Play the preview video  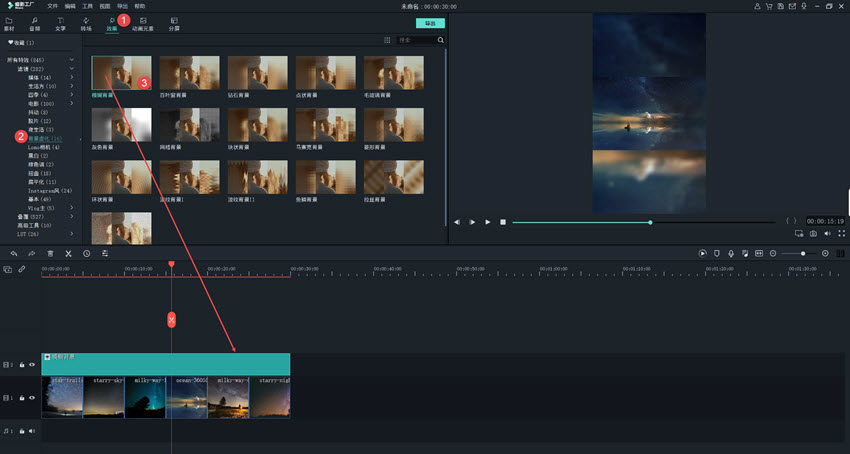pyautogui.click(x=487, y=222)
